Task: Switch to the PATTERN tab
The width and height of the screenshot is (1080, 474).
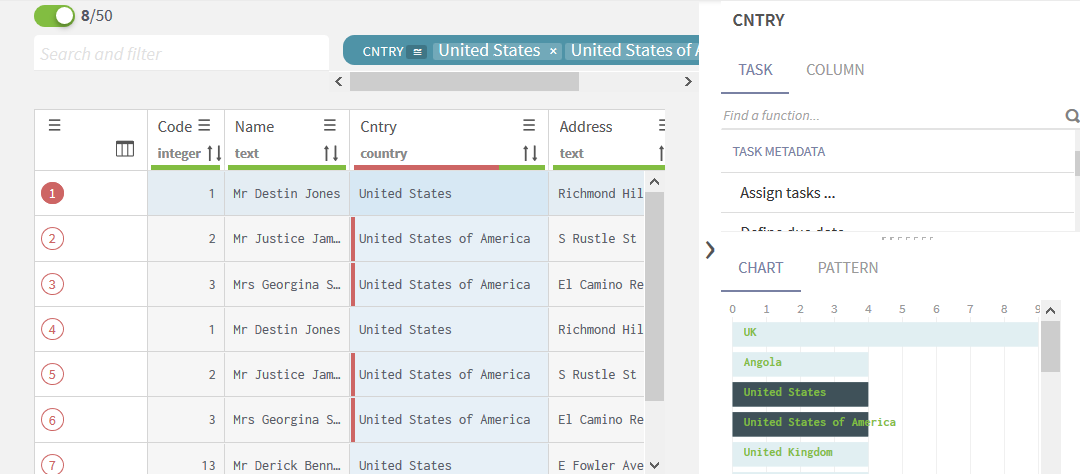Action: 848,268
